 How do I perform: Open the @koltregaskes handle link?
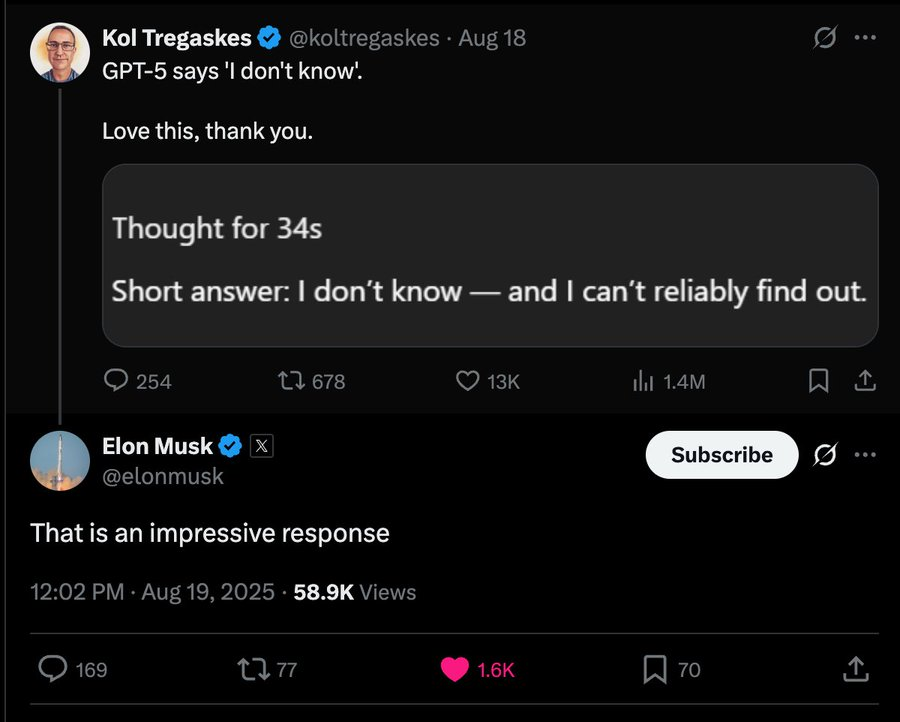364,38
